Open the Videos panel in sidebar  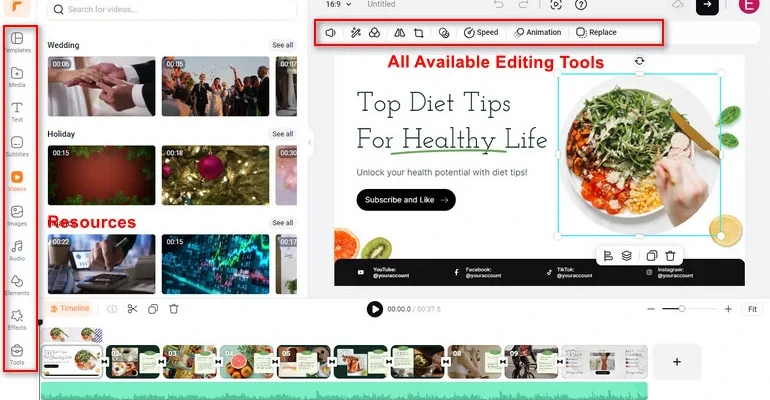(x=17, y=181)
